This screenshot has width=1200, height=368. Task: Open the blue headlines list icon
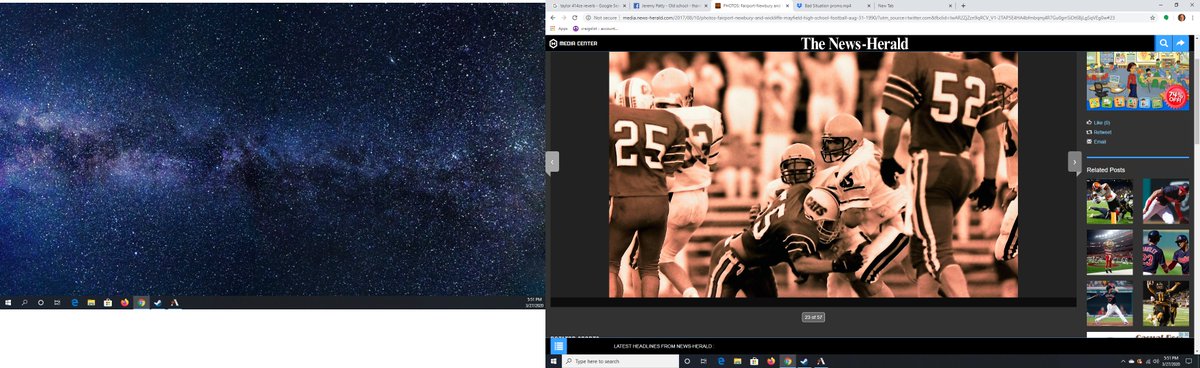[560, 345]
